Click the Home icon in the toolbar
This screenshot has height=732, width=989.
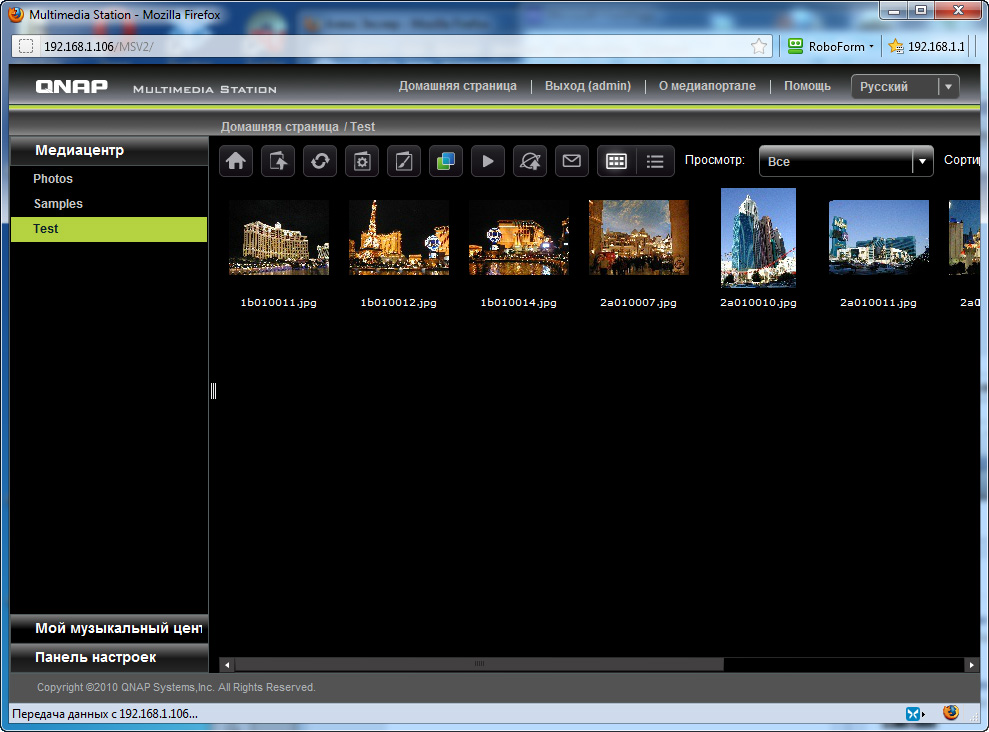(x=236, y=161)
